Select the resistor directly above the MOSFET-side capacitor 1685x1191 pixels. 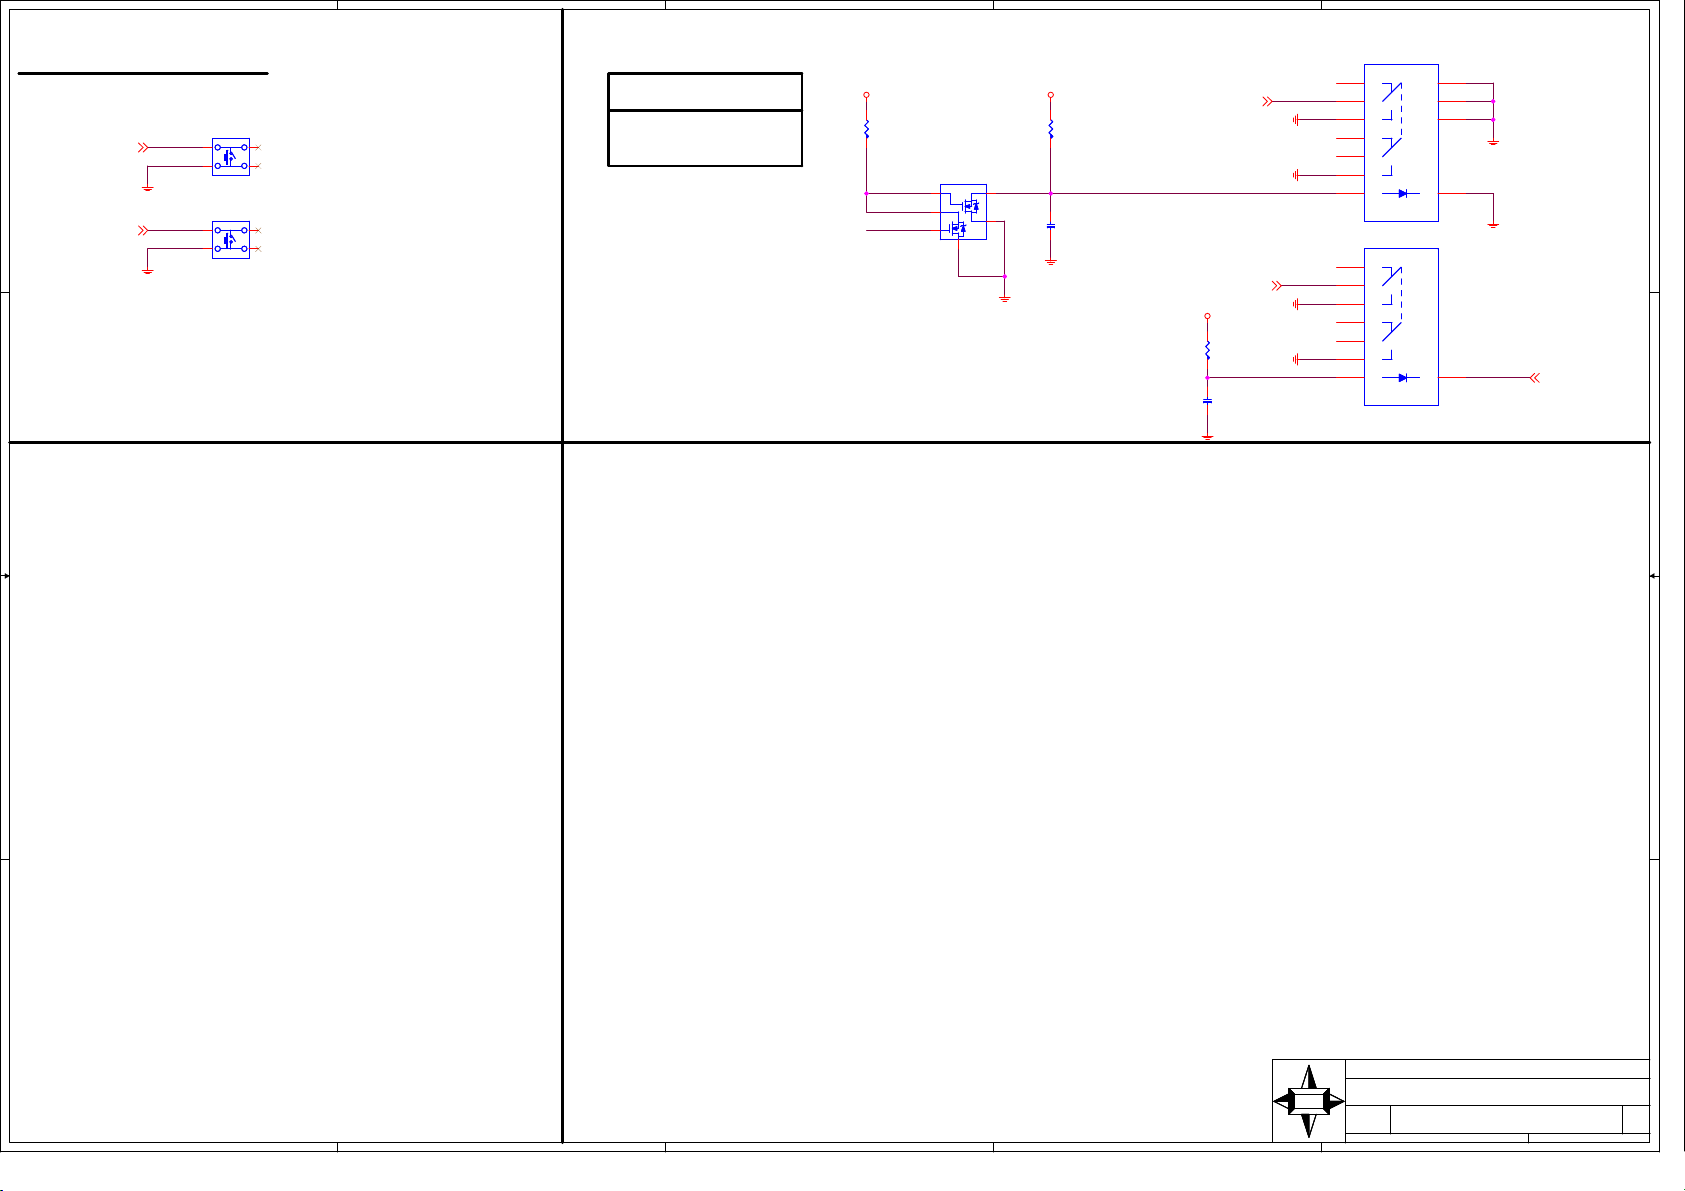point(1050,129)
